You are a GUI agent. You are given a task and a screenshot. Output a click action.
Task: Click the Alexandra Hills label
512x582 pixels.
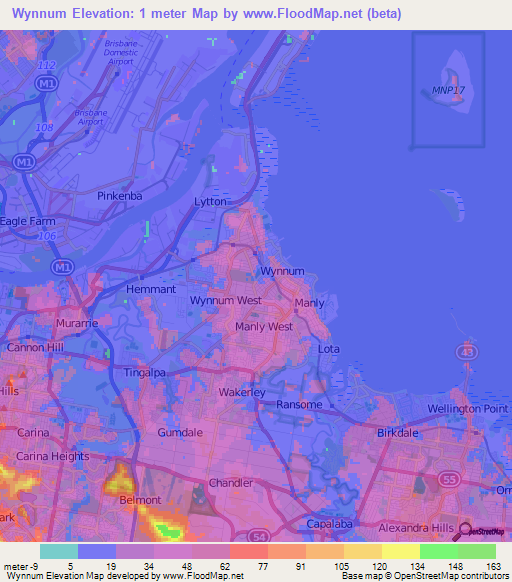click(x=416, y=528)
